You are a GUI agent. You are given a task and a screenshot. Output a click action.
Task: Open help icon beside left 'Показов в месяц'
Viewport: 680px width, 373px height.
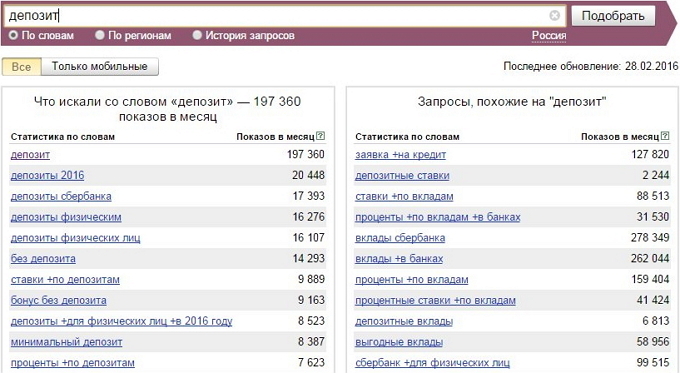(x=320, y=136)
